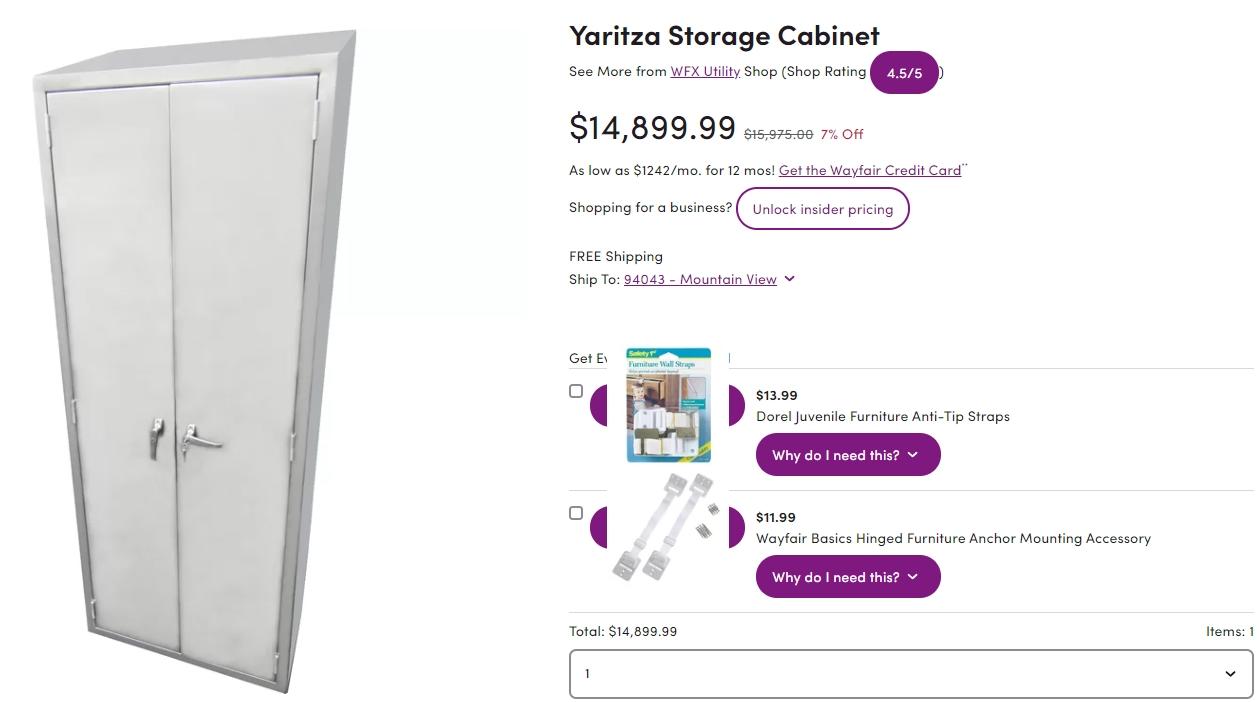Open the Ship To location chevron icon
This screenshot has height=702, width=1259.
pyautogui.click(x=789, y=279)
